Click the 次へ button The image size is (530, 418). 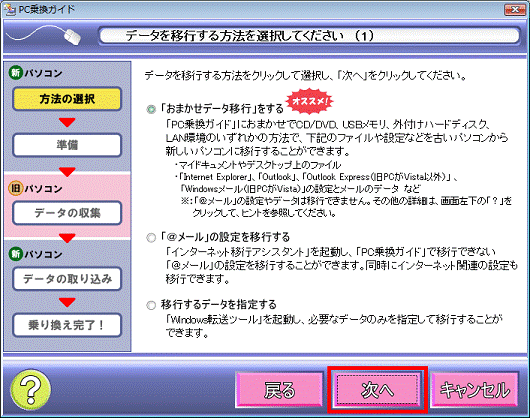click(x=377, y=390)
